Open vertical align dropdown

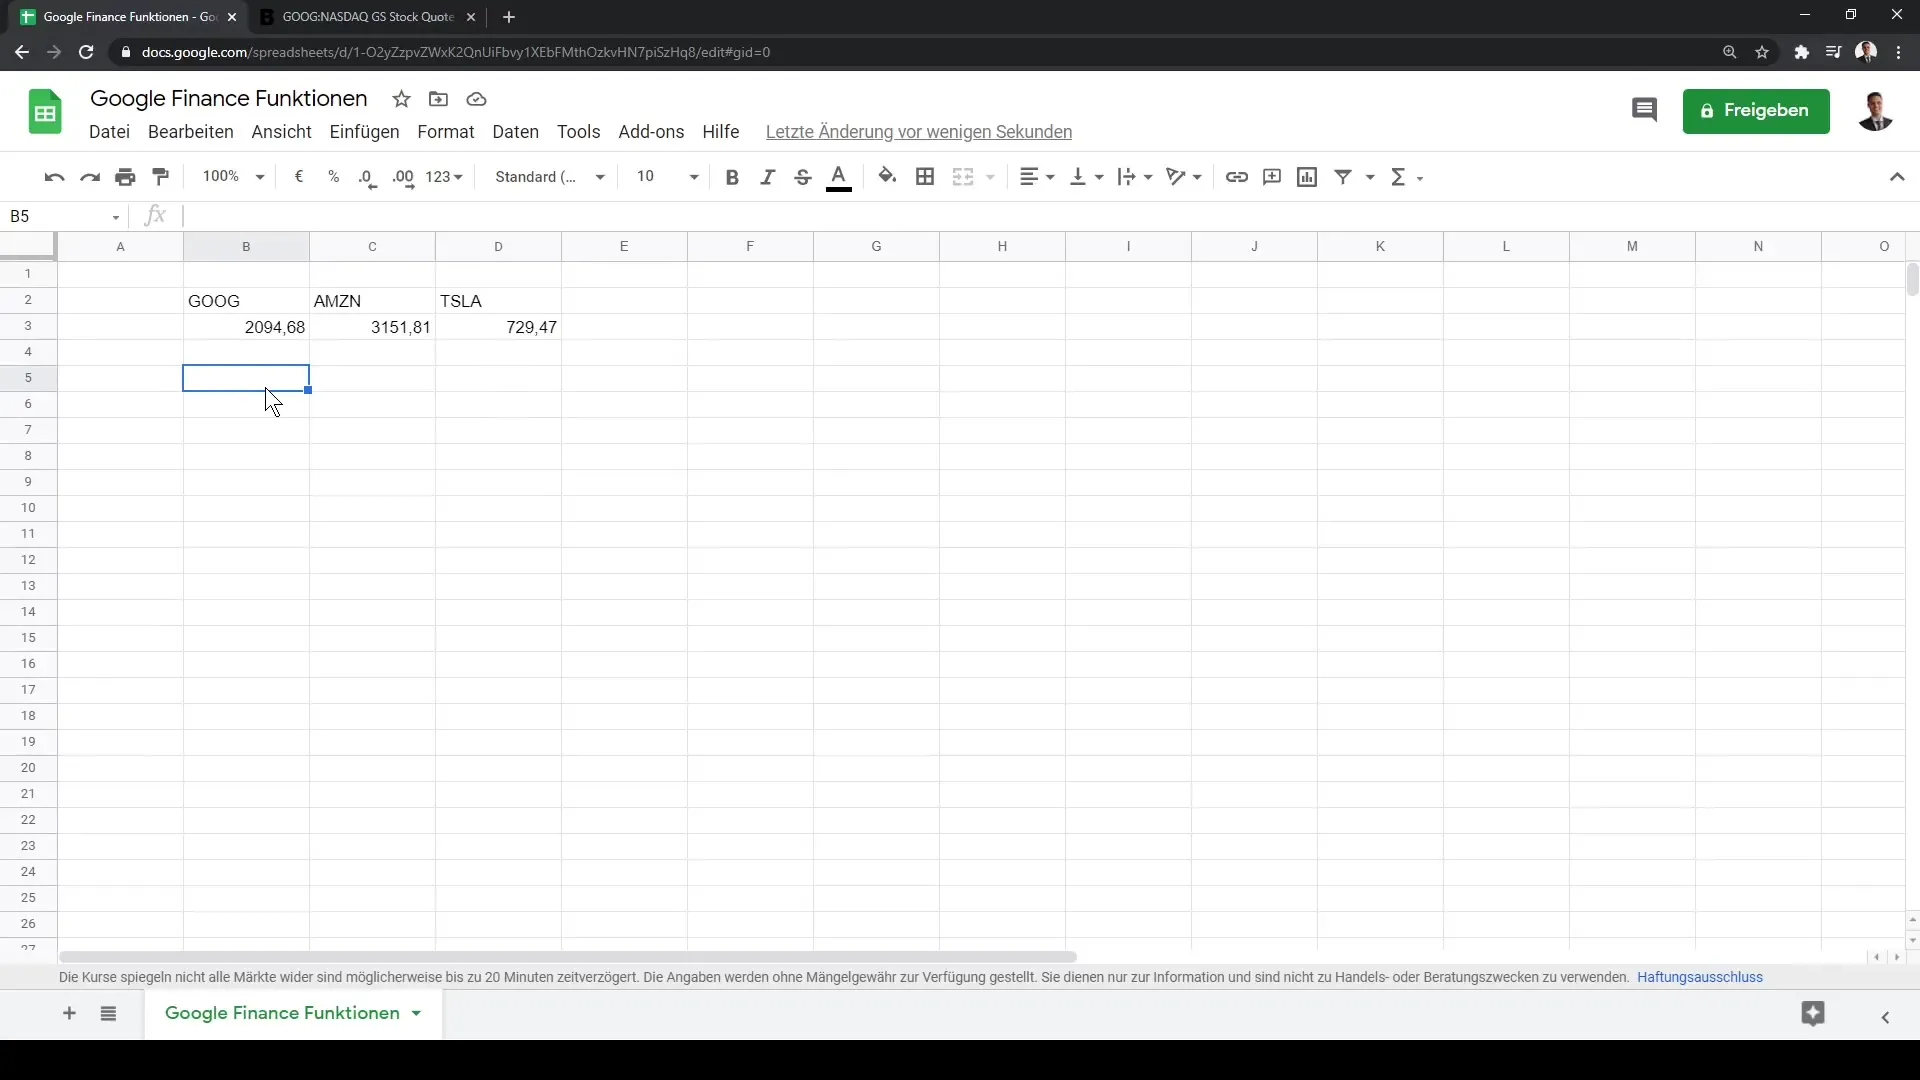[x=1087, y=177]
